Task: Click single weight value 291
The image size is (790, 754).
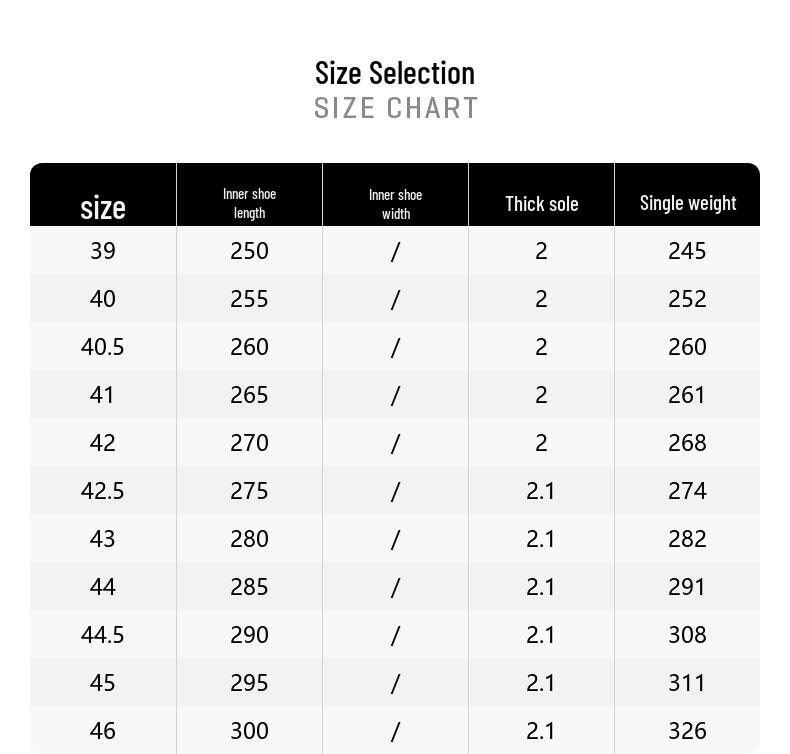Action: [x=687, y=587]
